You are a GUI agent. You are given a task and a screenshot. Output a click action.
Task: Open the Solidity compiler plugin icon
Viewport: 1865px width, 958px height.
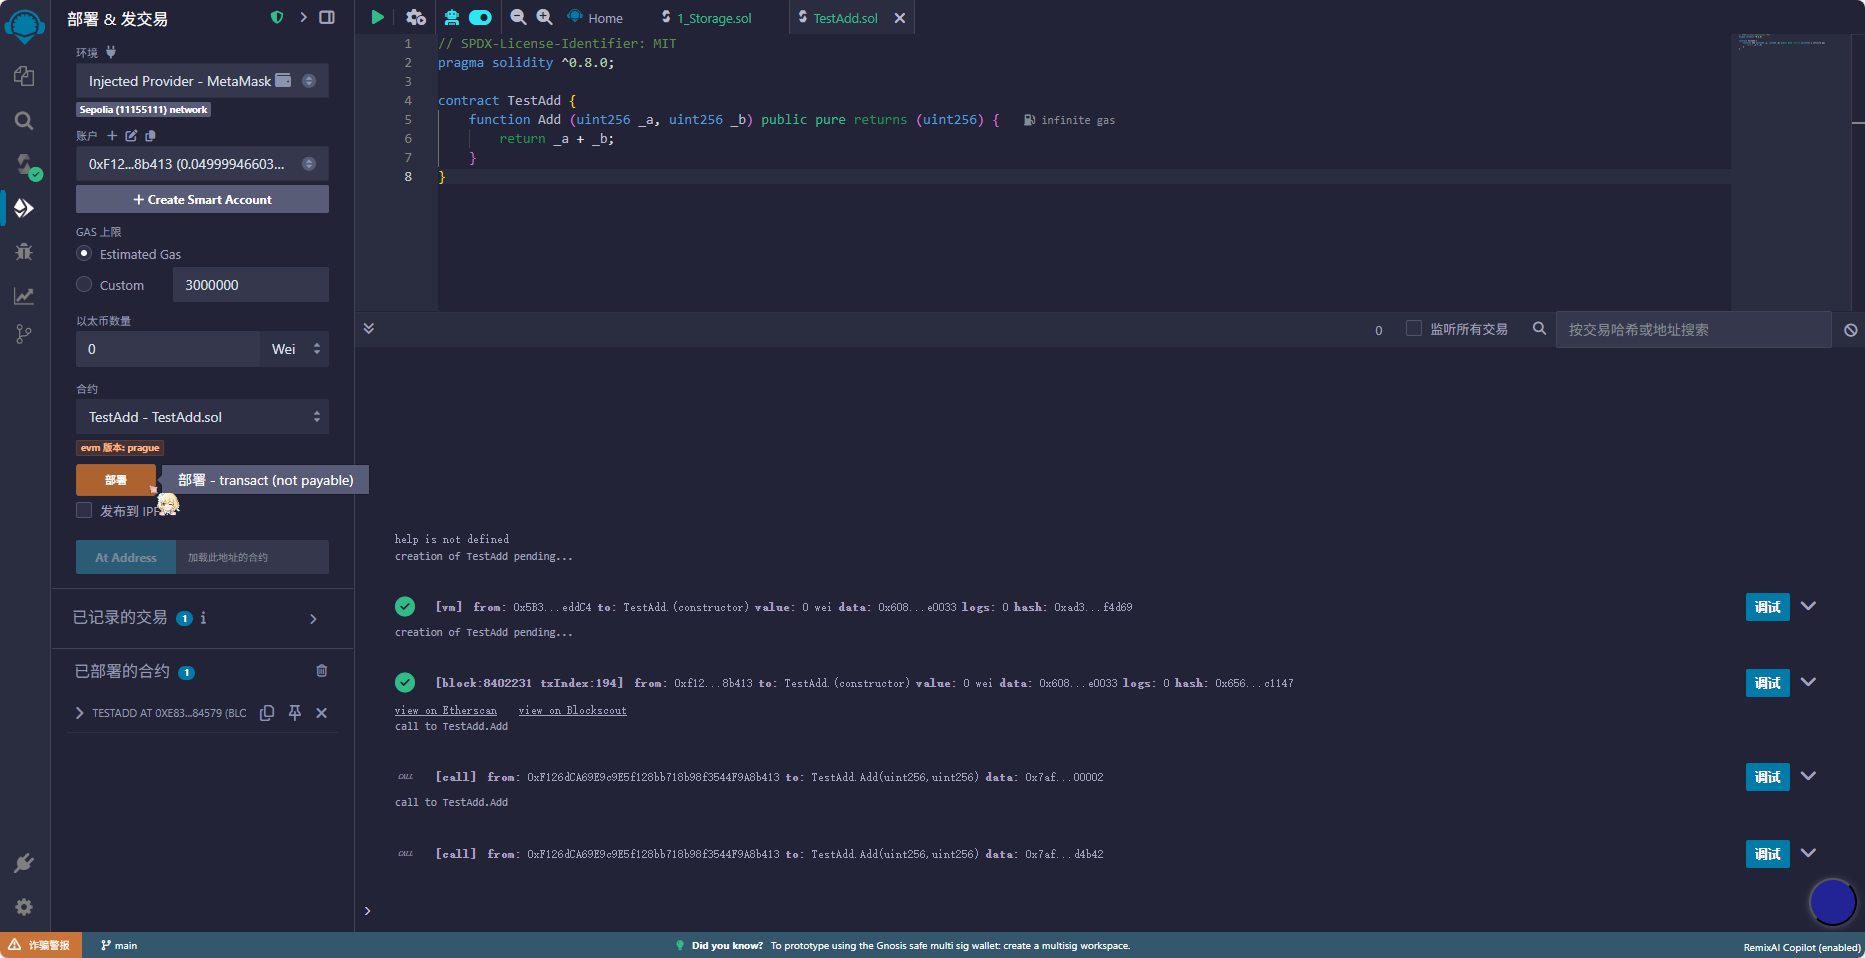[x=24, y=164]
